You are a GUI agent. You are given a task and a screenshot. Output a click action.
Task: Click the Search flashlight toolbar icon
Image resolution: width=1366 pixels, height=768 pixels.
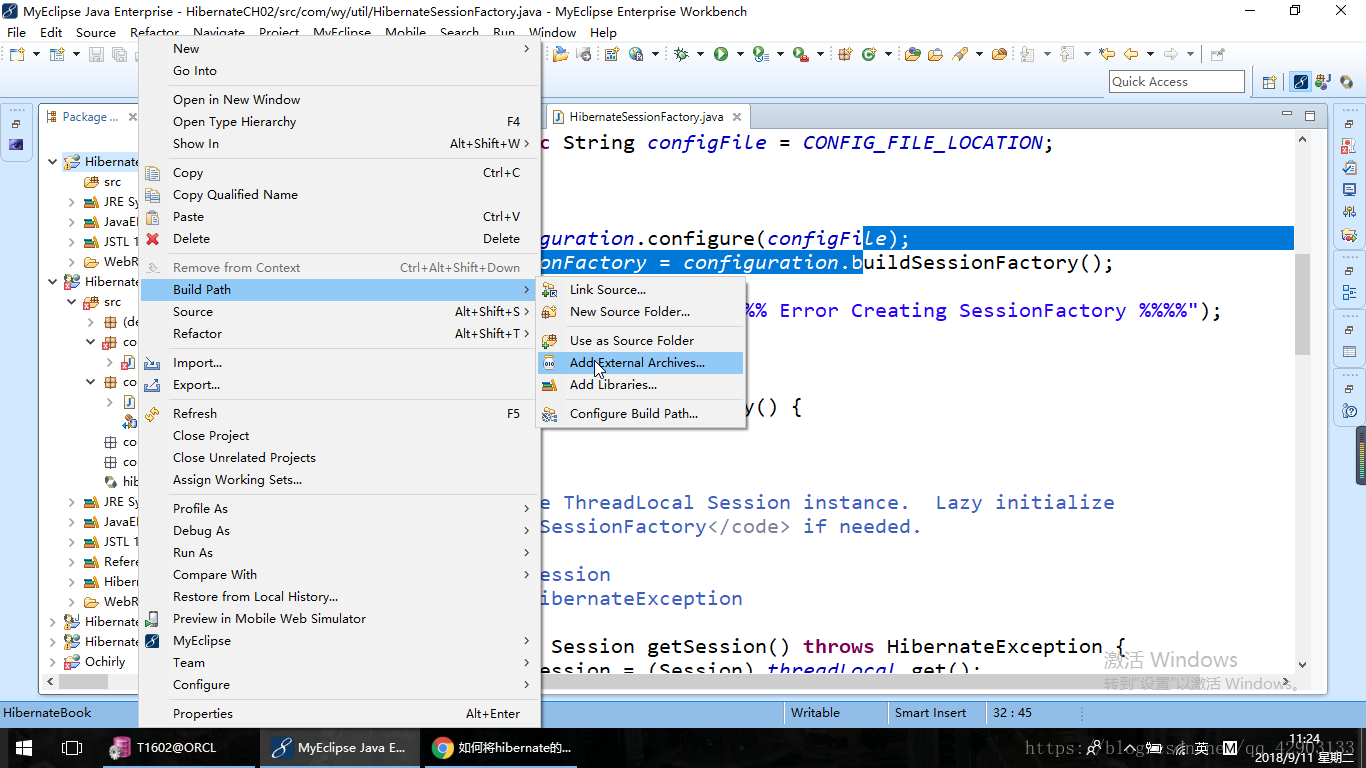pyautogui.click(x=960, y=54)
